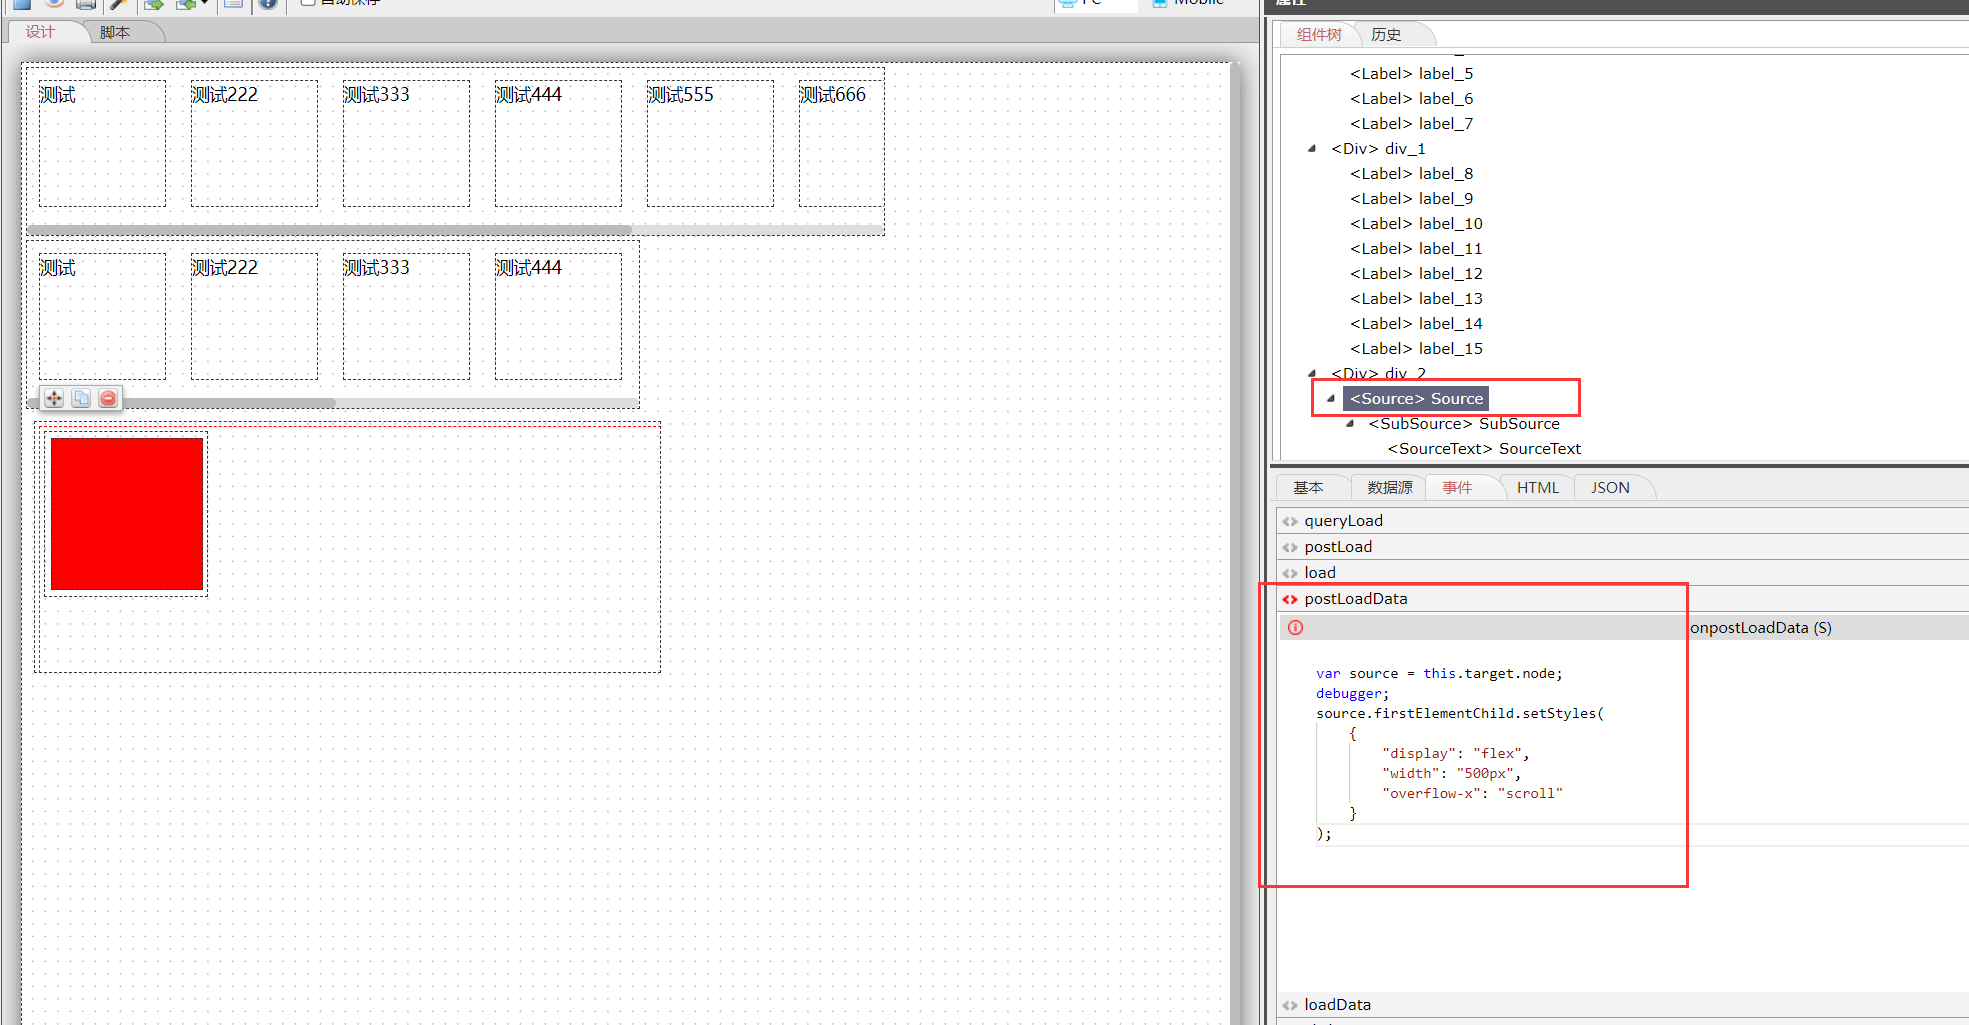Screen dimensions: 1969x1025
Task: Open the JSON properties tab
Action: coord(1610,487)
